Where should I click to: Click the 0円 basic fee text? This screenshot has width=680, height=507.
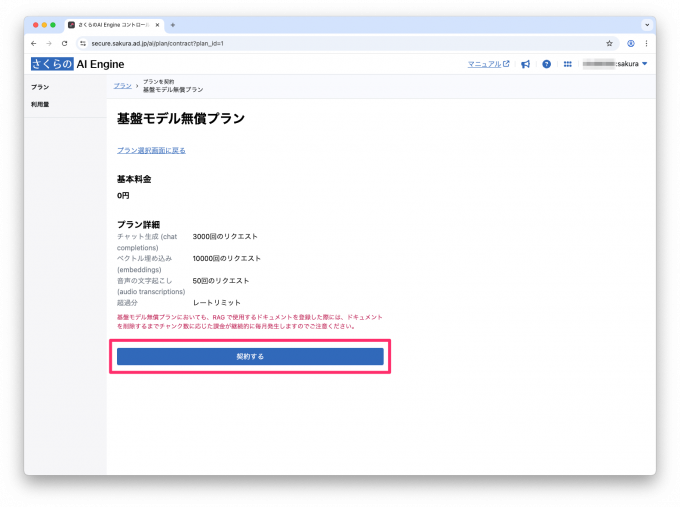pos(123,196)
